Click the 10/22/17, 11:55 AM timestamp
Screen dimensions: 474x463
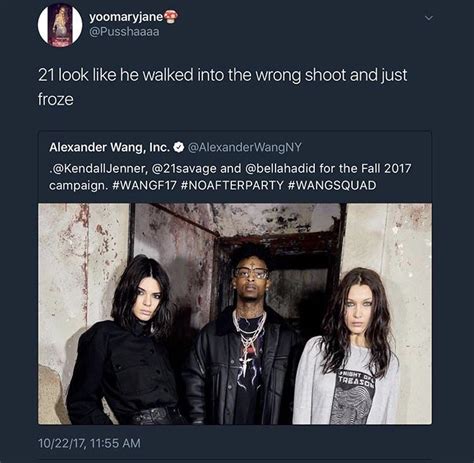pos(89,443)
